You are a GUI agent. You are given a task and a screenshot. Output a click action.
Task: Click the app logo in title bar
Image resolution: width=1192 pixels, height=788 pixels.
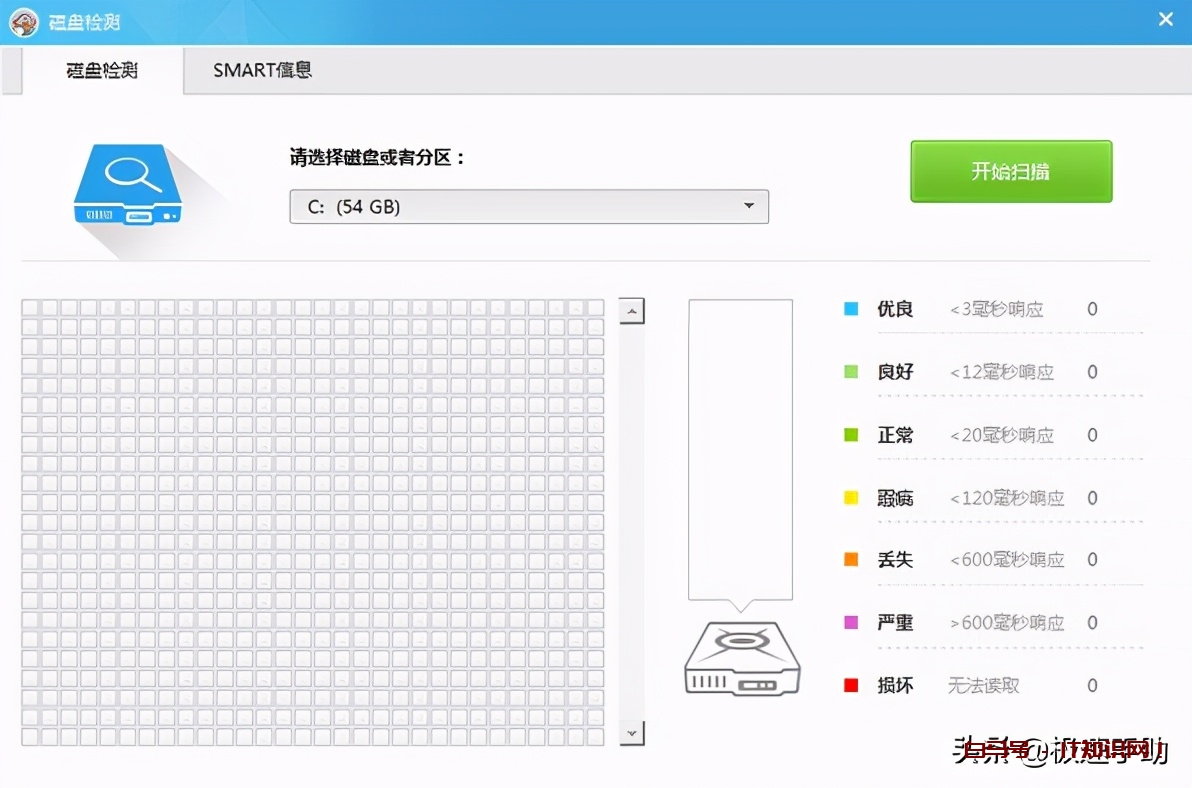(x=26, y=21)
